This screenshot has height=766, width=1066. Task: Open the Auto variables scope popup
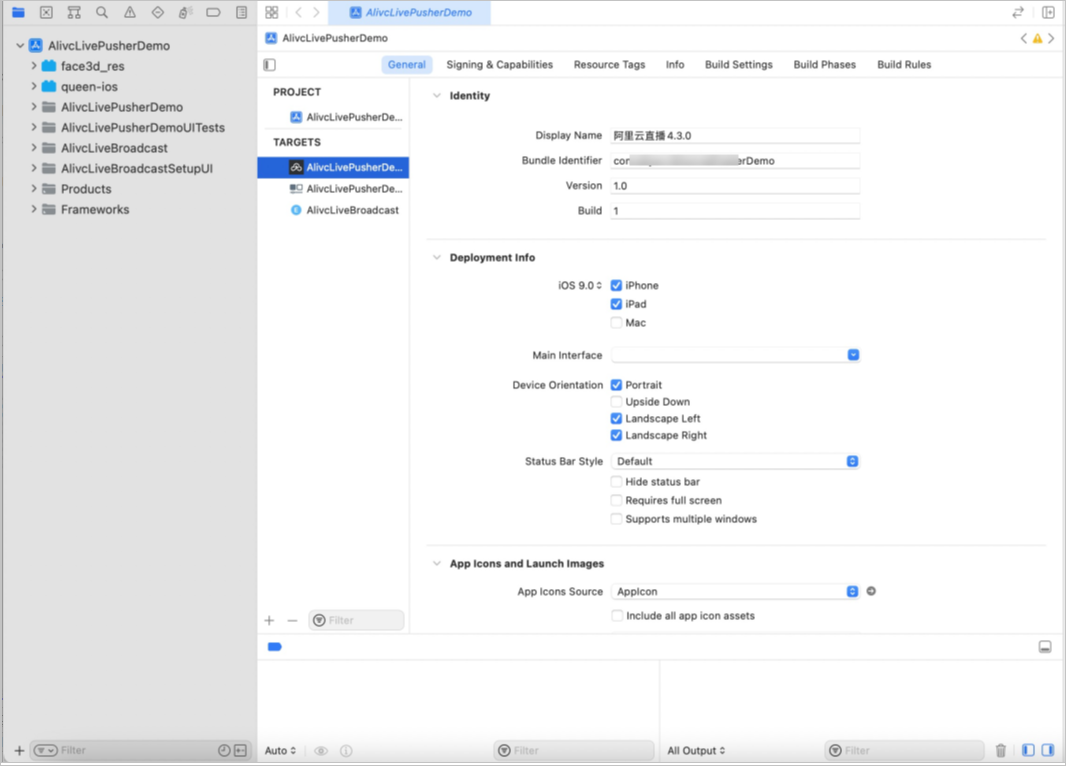[x=280, y=750]
